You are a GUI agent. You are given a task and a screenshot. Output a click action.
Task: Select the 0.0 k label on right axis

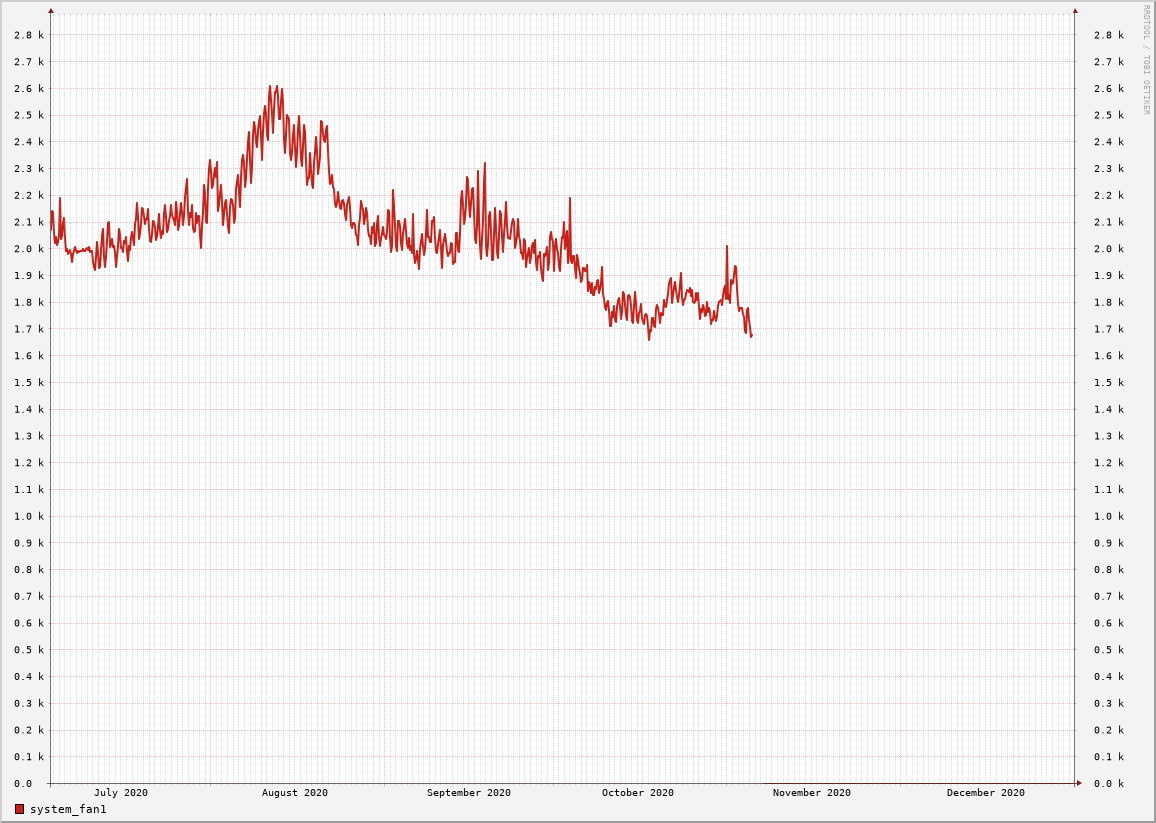[1109, 784]
